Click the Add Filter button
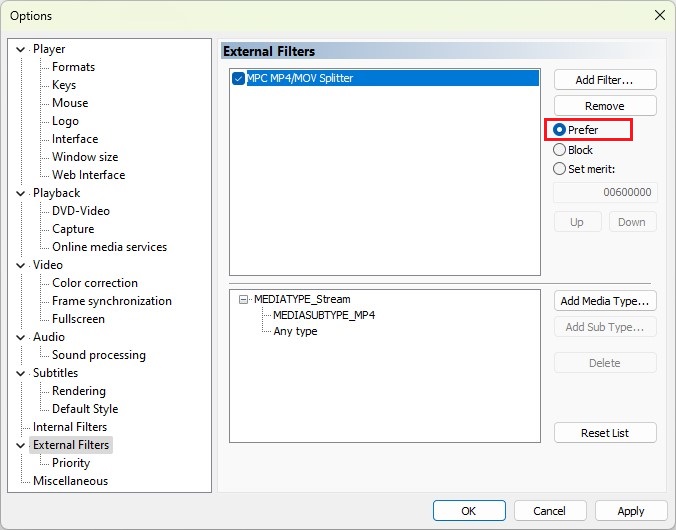 605,80
